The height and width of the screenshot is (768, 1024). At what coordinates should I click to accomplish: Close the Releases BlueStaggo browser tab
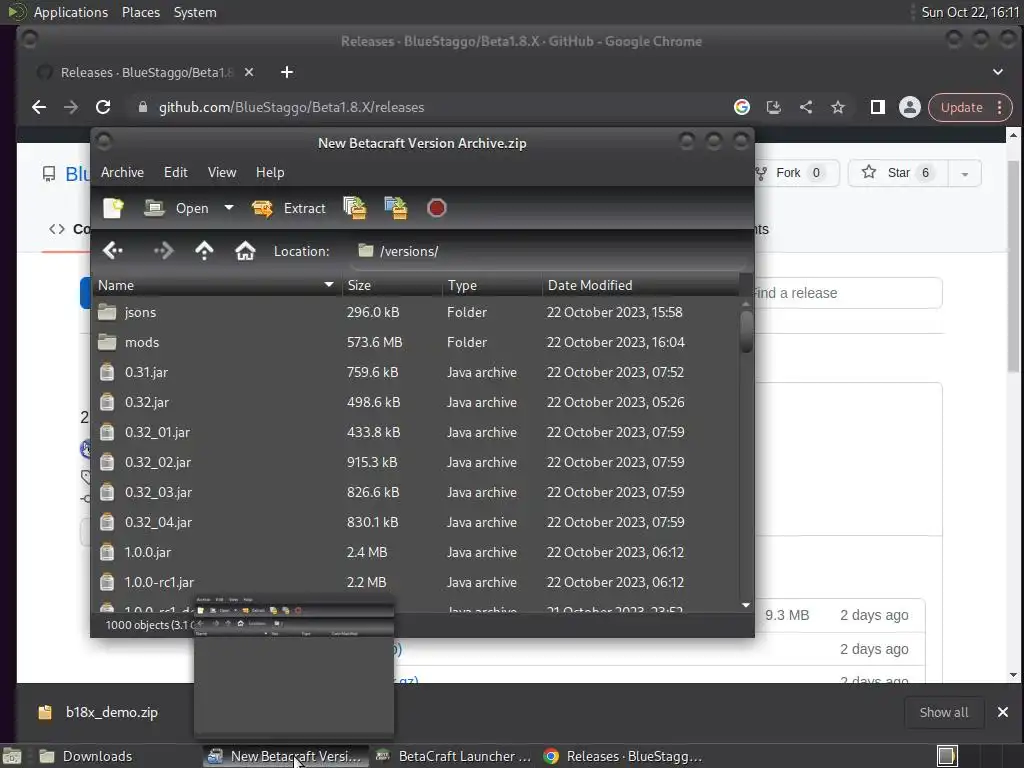249,72
